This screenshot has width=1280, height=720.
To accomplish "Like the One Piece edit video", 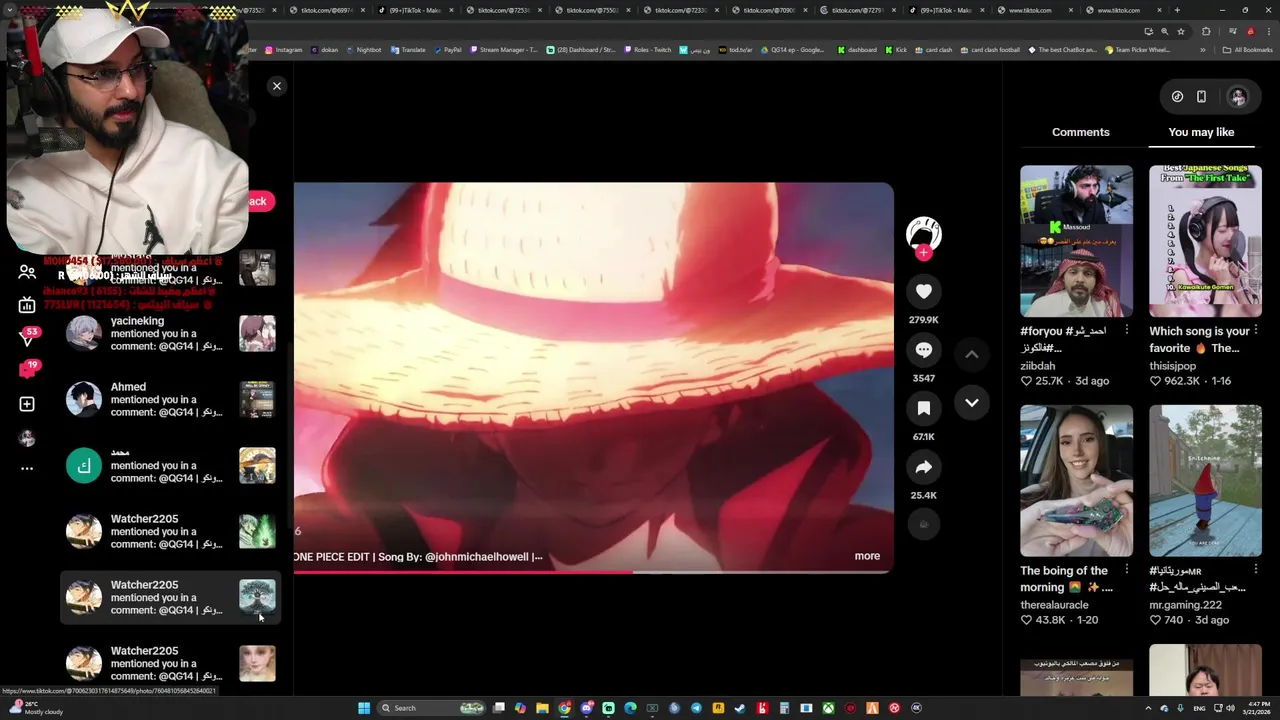I will [923, 291].
